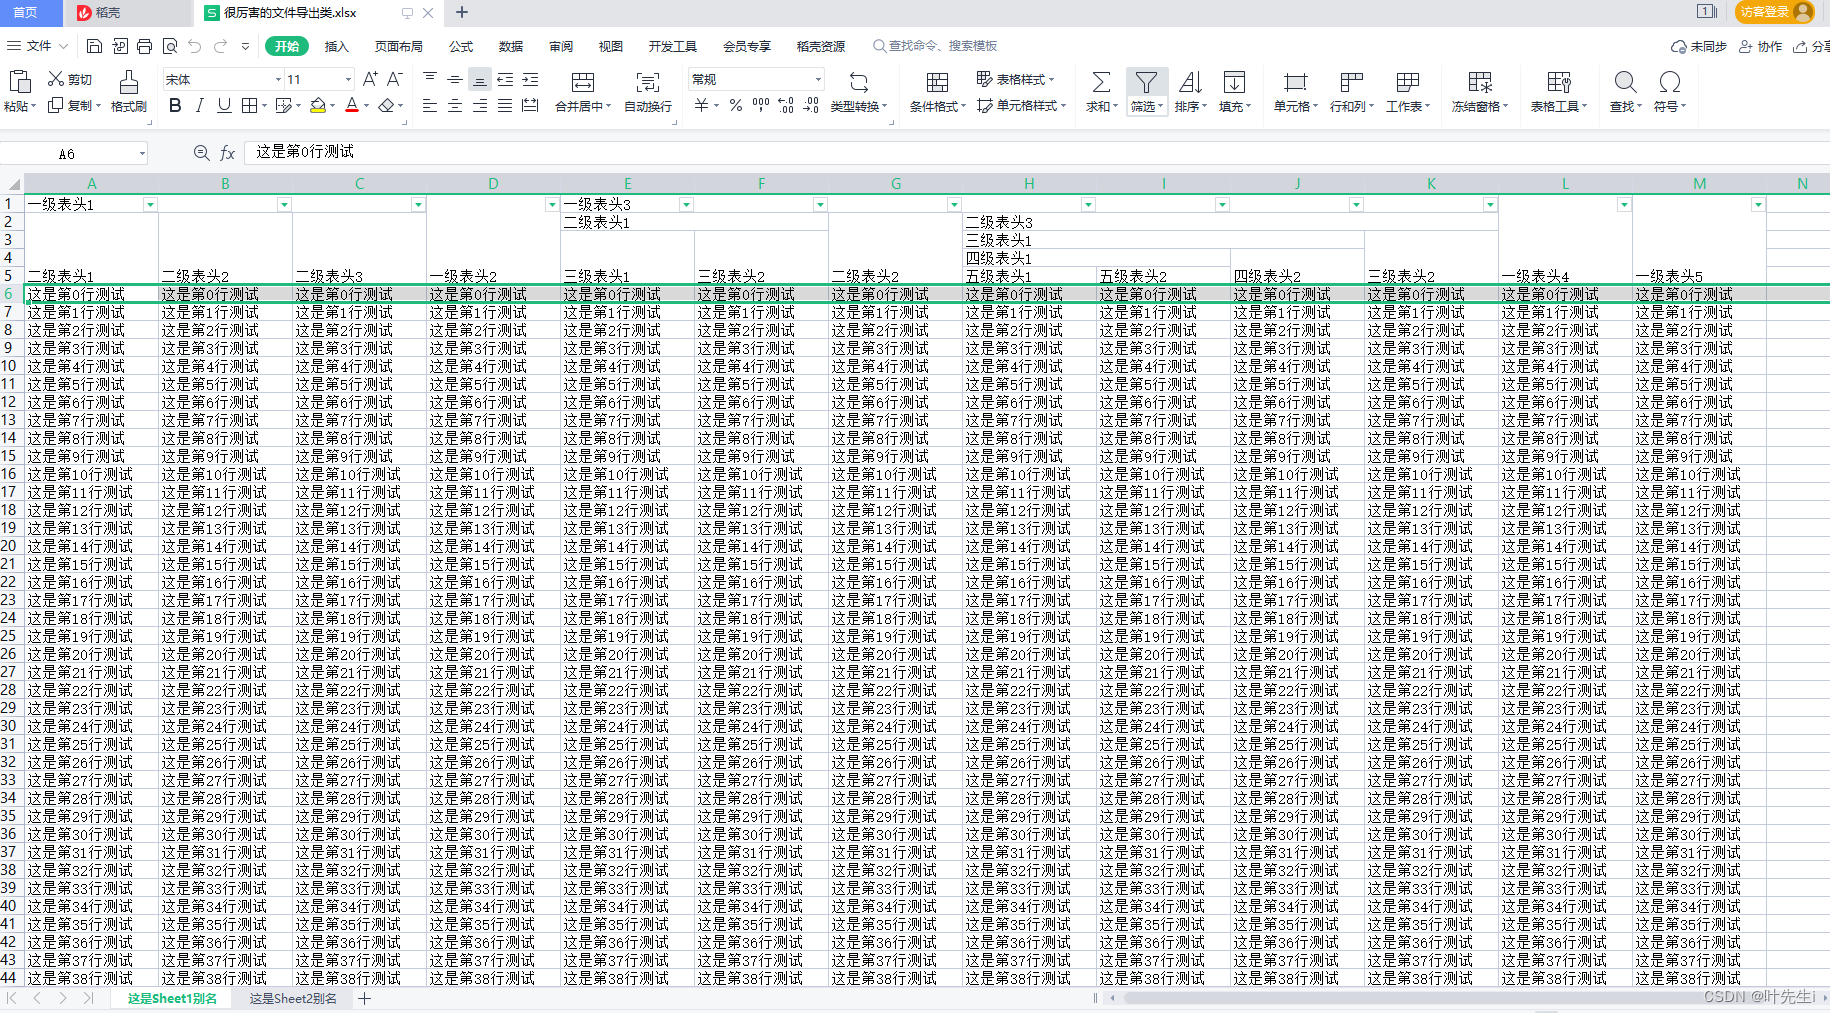The width and height of the screenshot is (1830, 1013).
Task: Click the percent style icon
Action: (736, 106)
